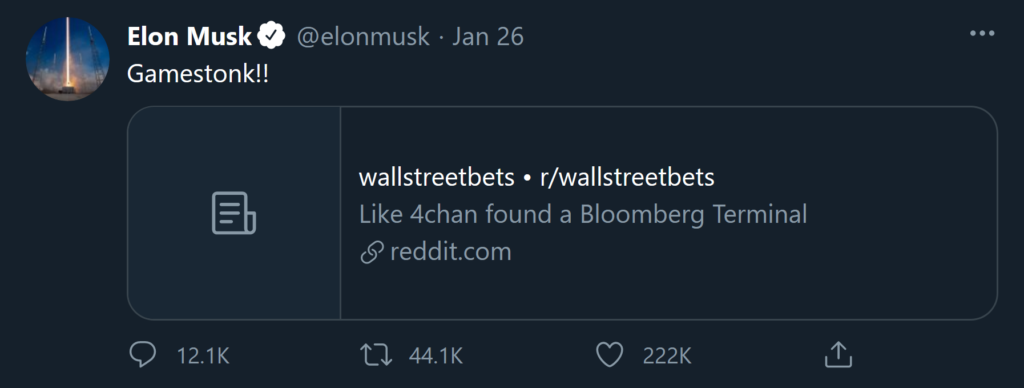Screen dimensions: 1024x388
Task: Open the three-dot more options menu
Action: 982,33
